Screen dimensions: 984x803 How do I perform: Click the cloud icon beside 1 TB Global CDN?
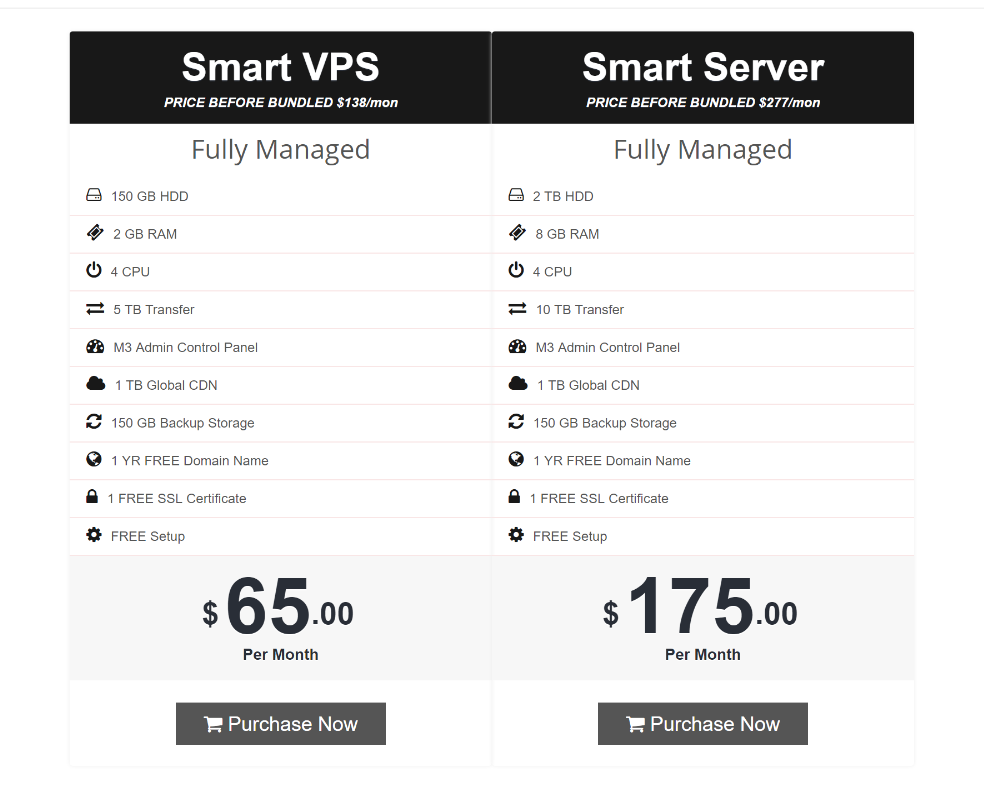click(94, 385)
